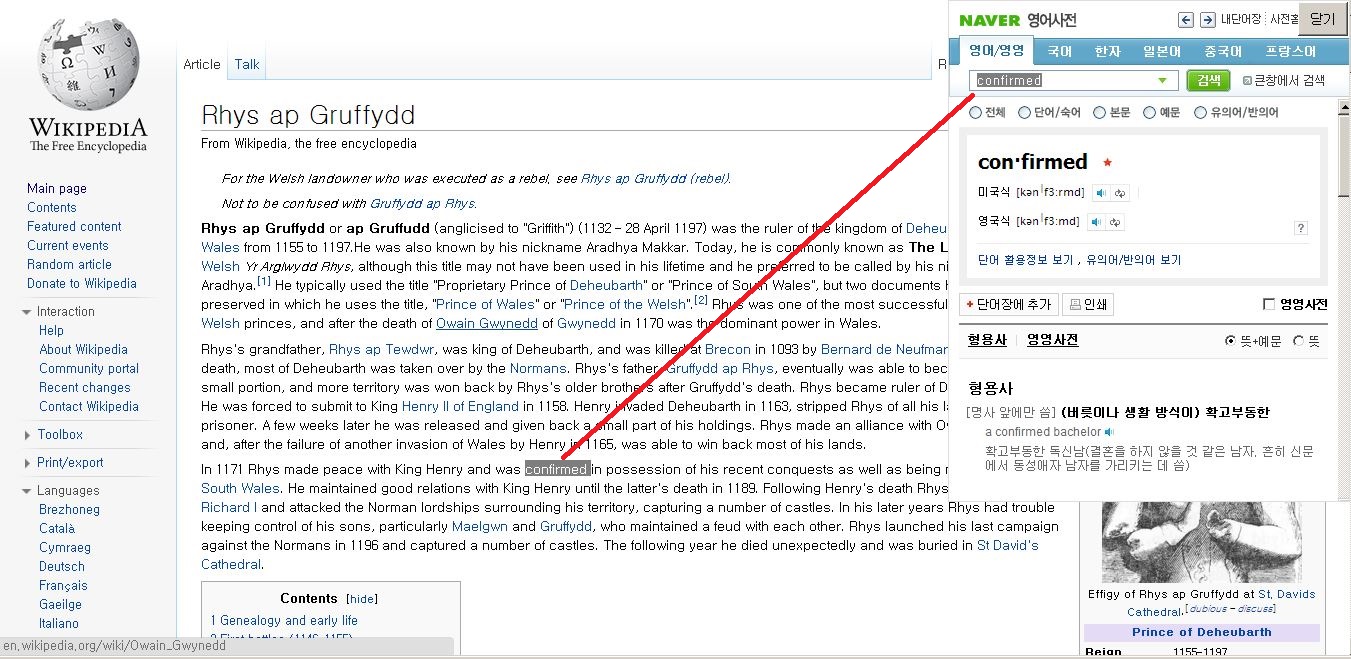The height and width of the screenshot is (659, 1351).
Task: Switch to 한자 dictionary tab
Action: pyautogui.click(x=1107, y=51)
